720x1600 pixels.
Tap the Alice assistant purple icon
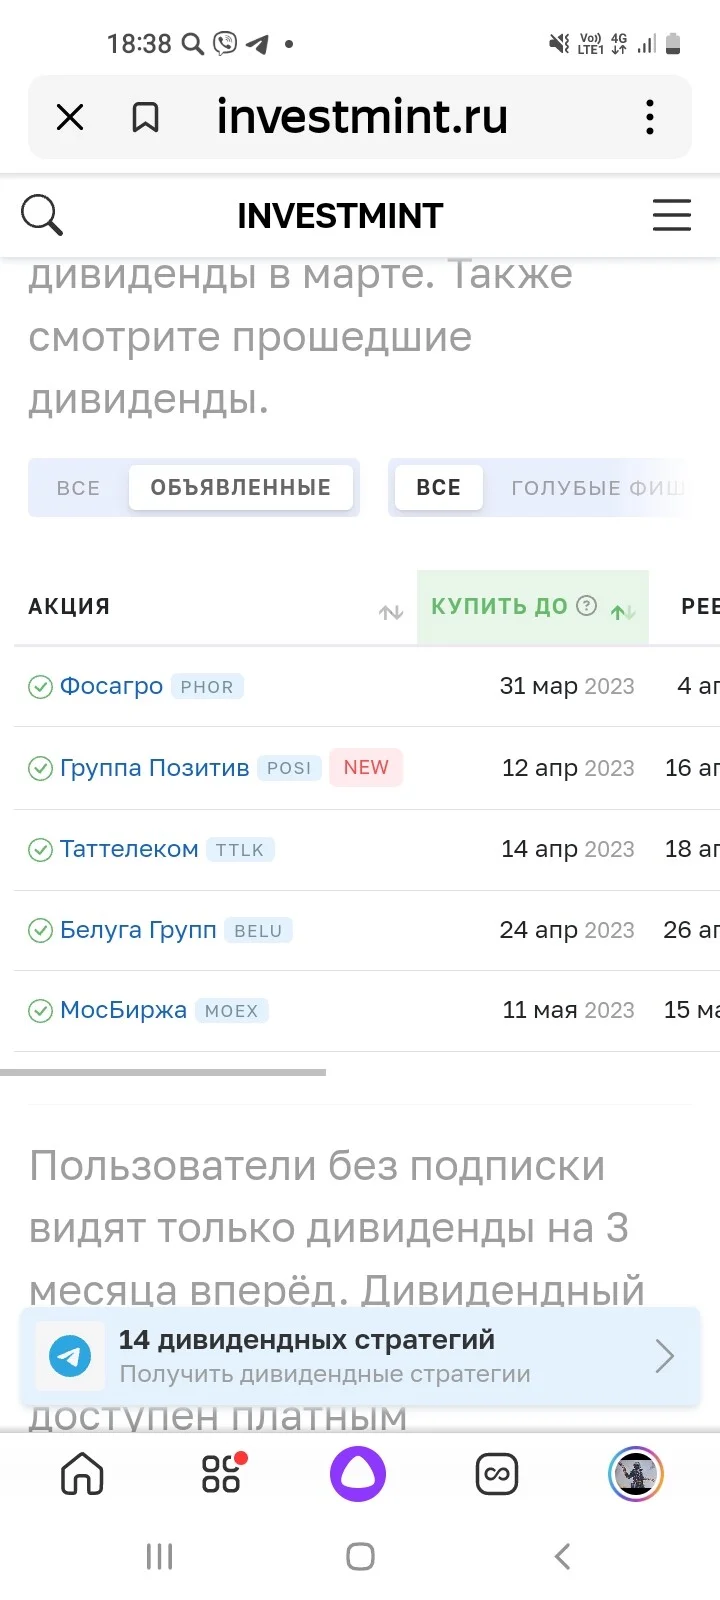click(358, 1473)
